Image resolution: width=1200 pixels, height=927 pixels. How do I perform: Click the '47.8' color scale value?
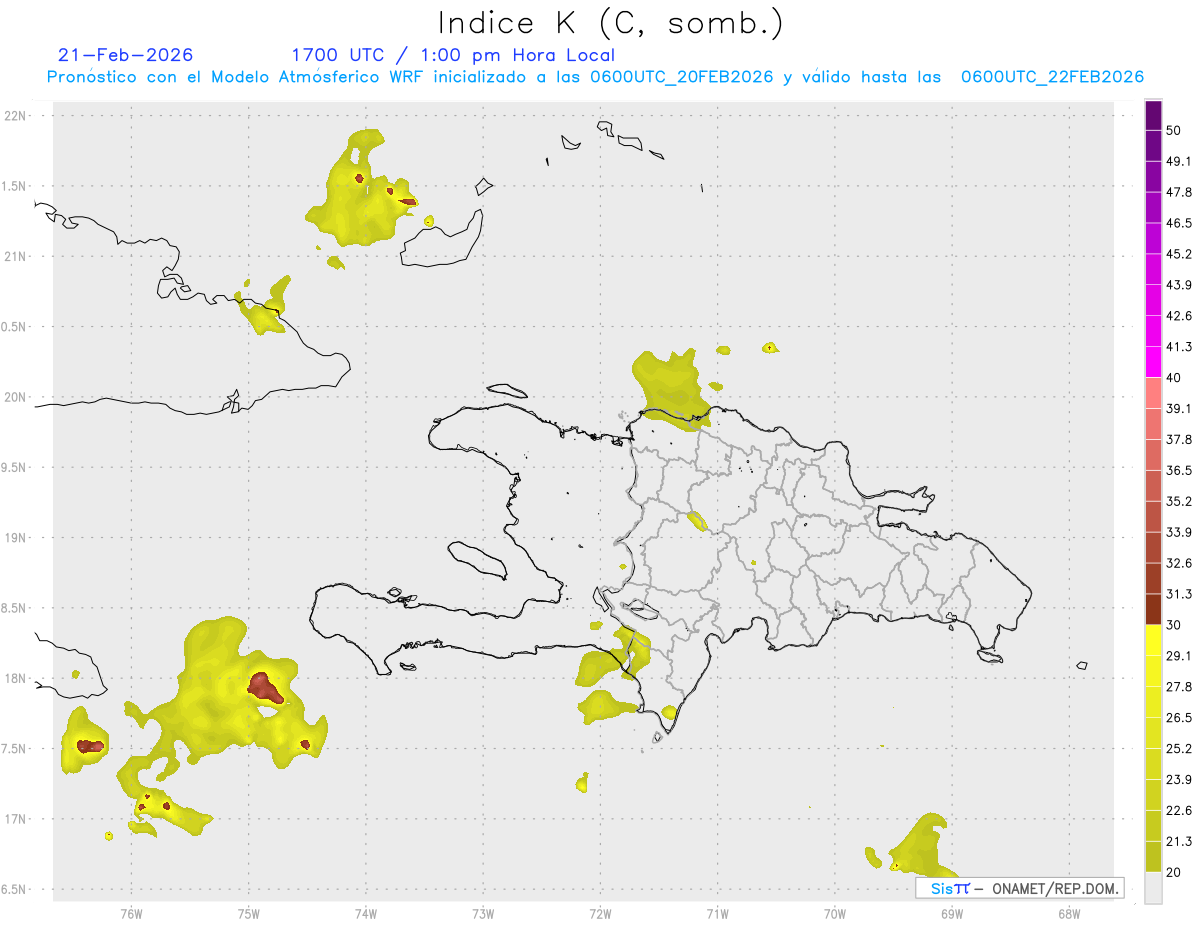[1178, 192]
